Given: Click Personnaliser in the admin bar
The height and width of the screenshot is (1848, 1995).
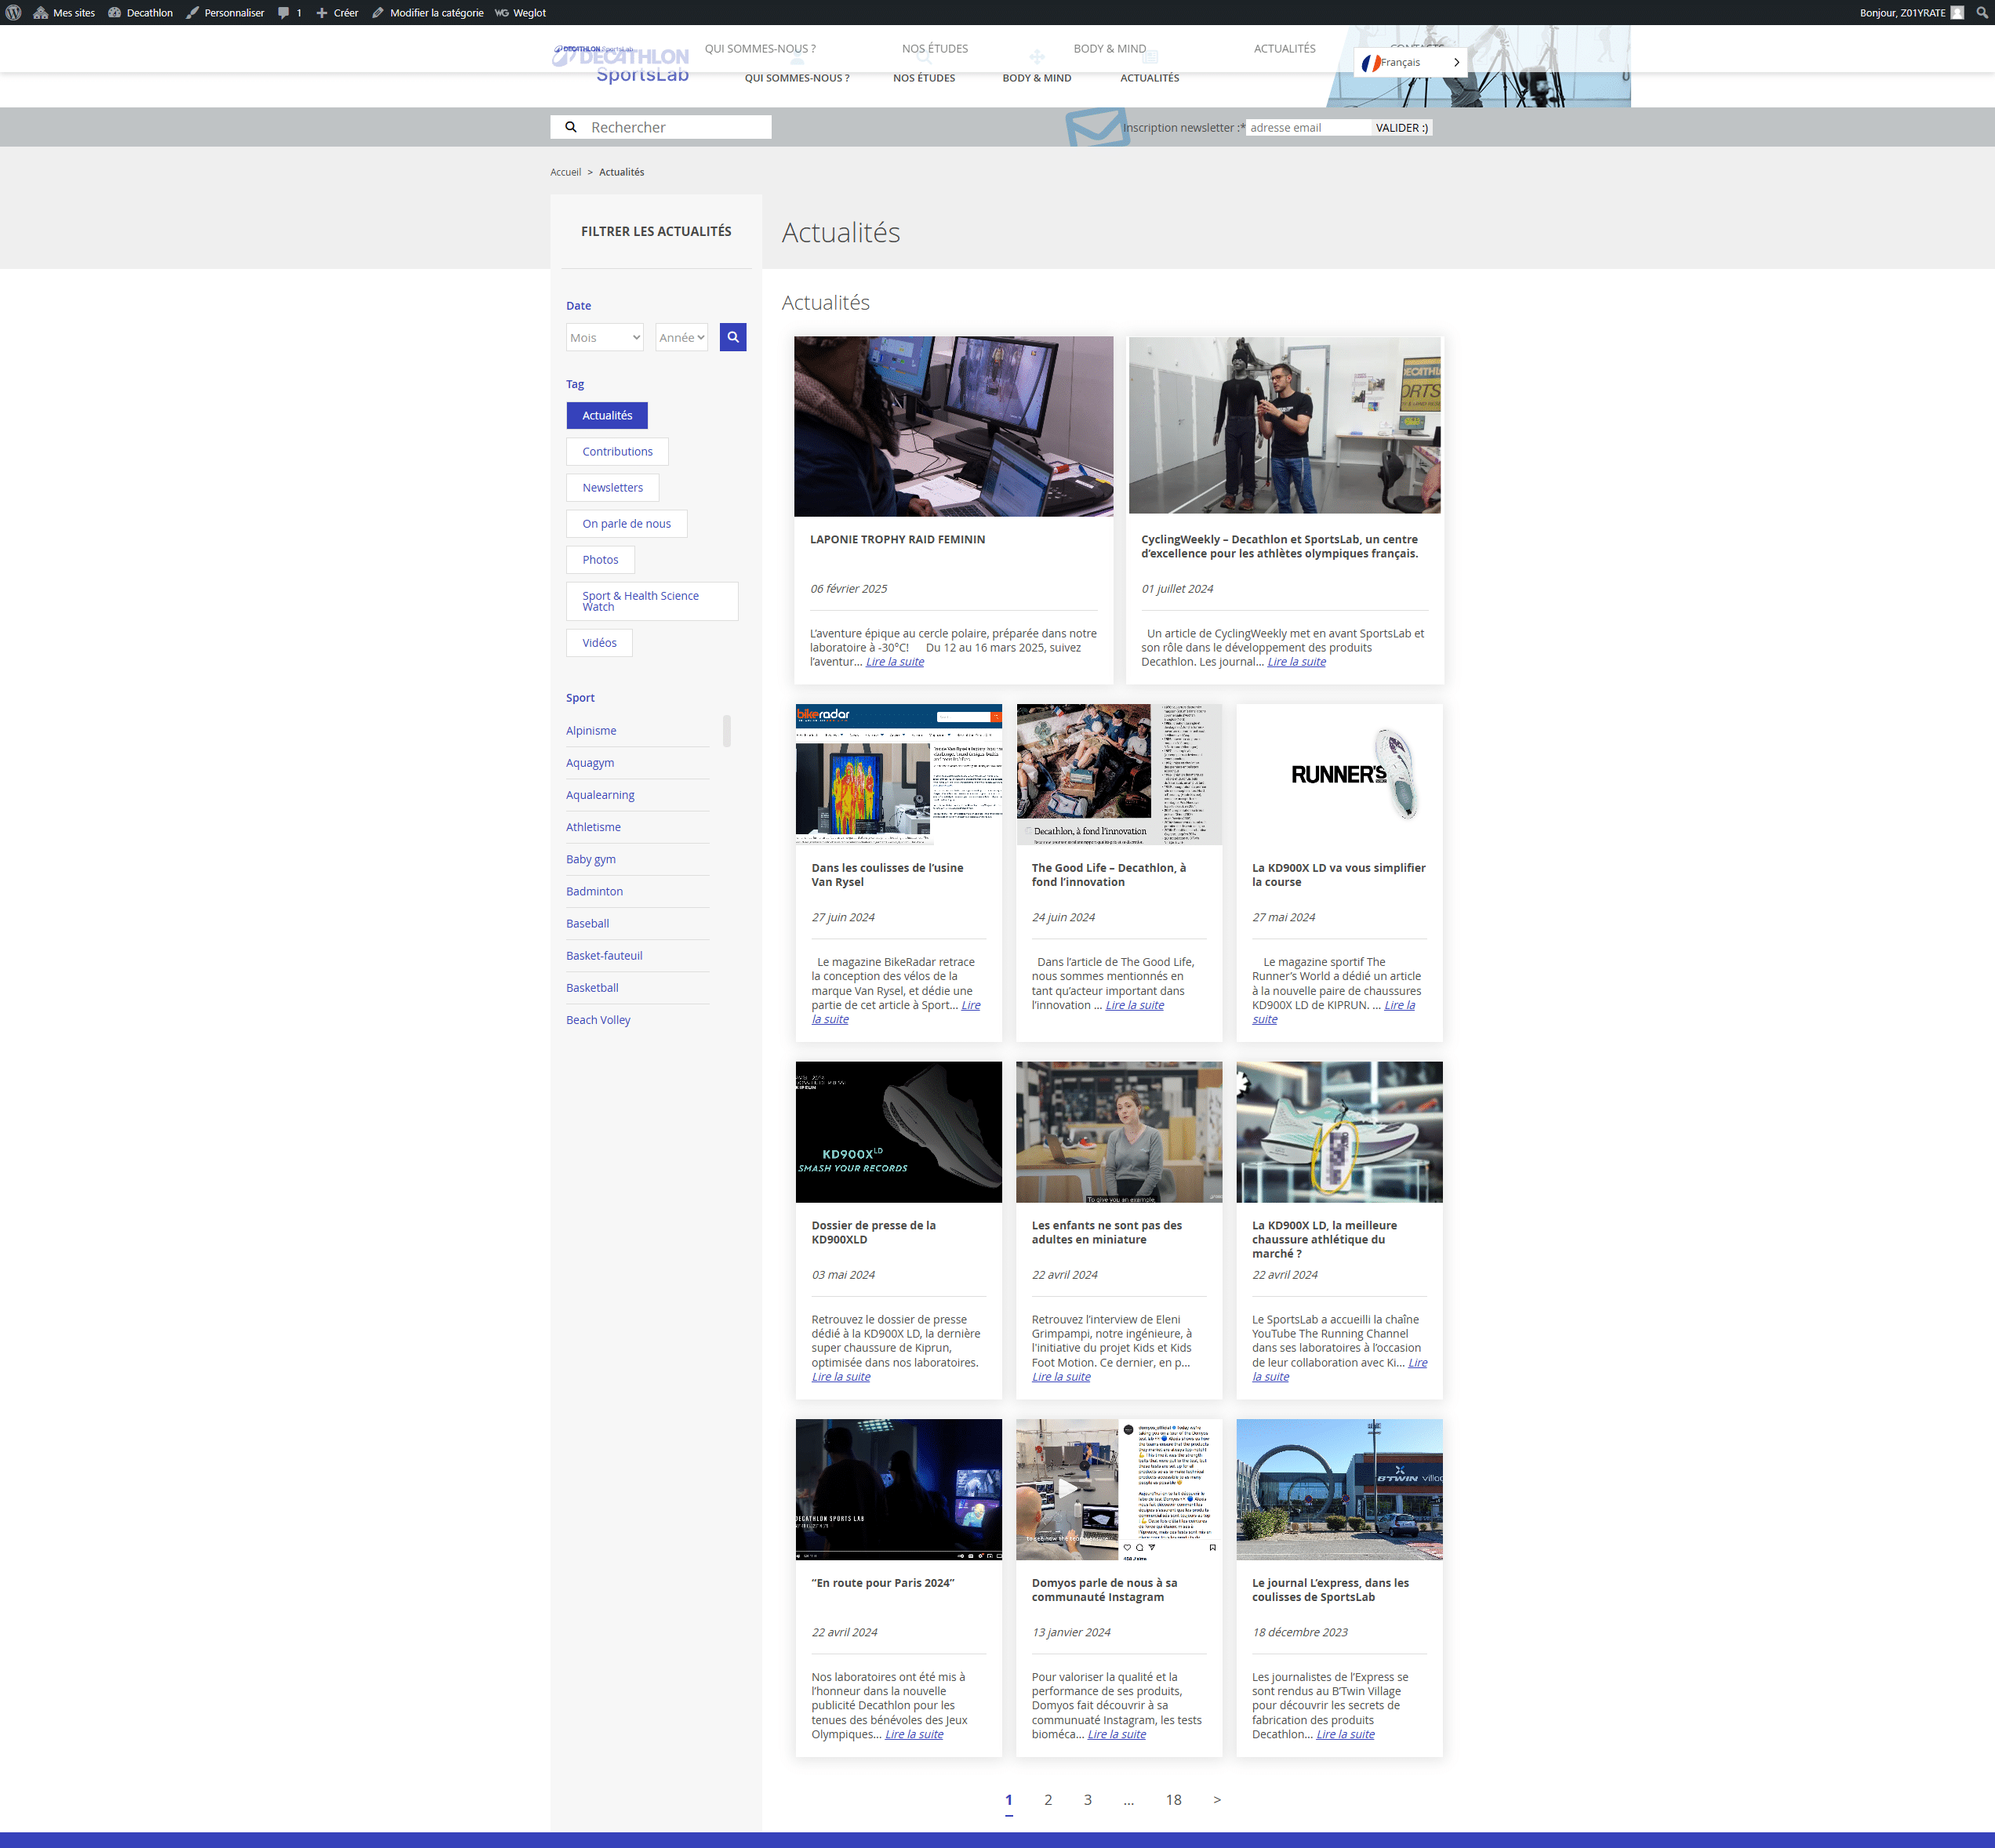Looking at the screenshot, I should point(225,13).
